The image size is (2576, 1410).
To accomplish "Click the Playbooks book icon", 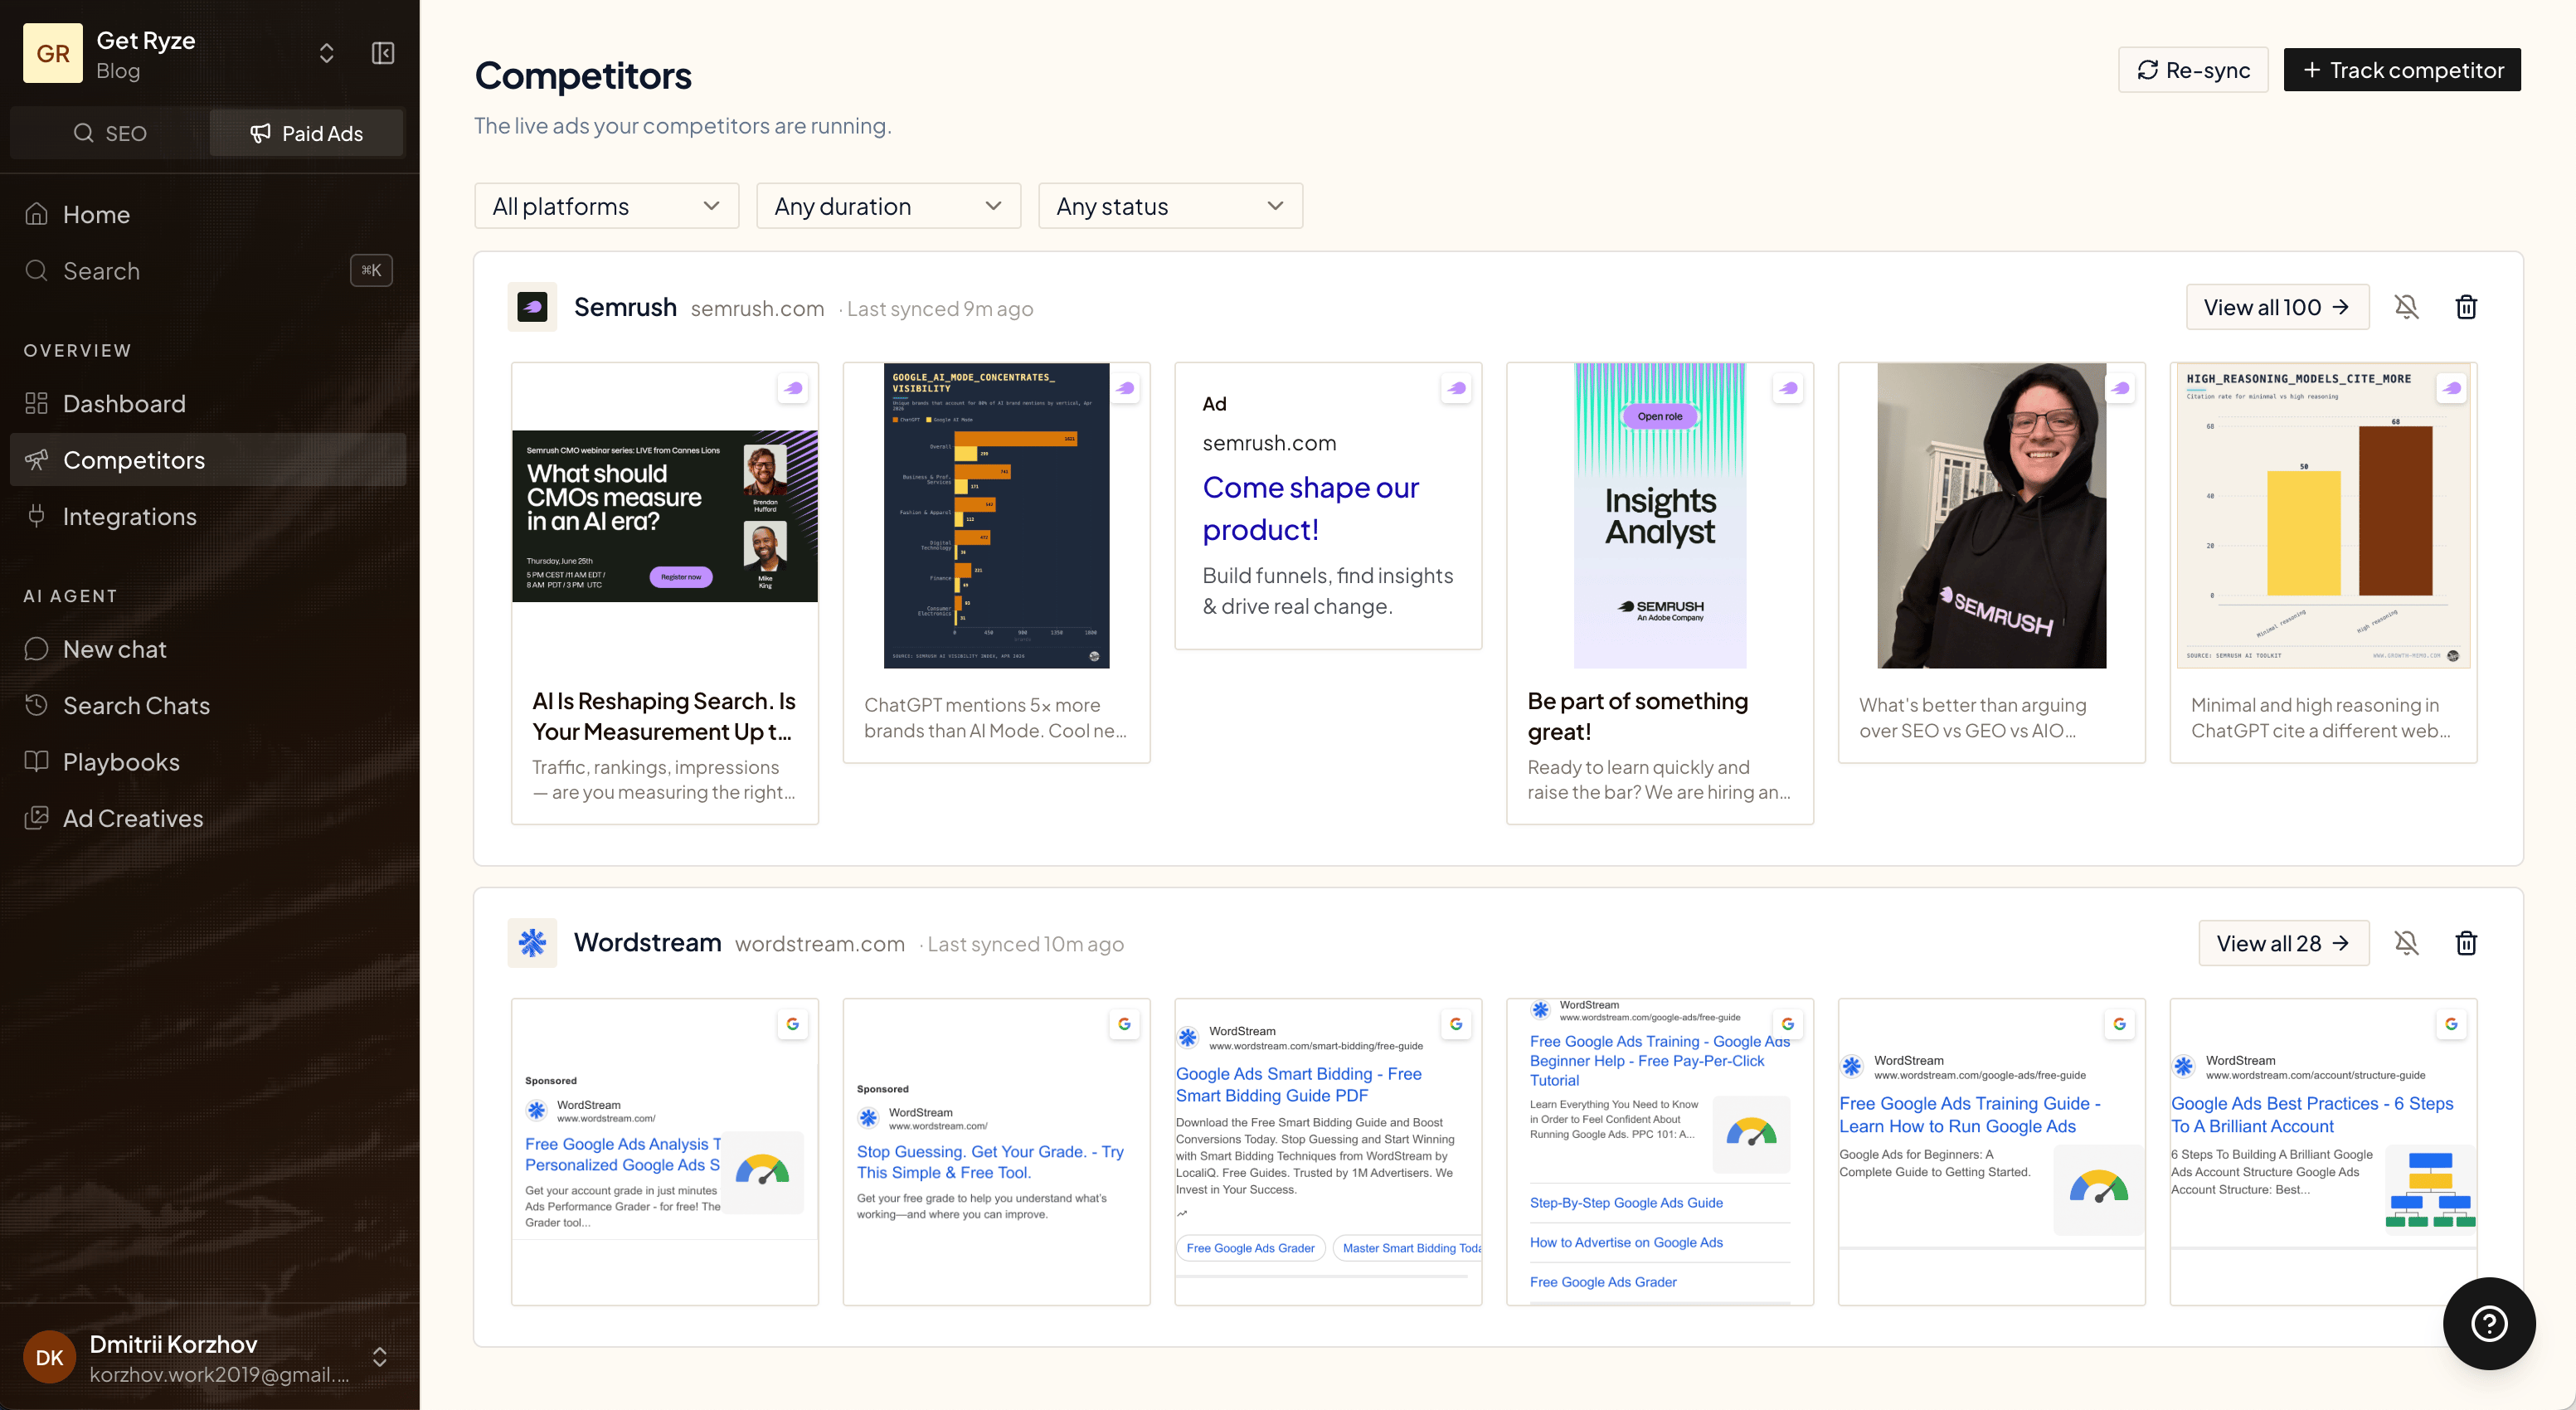I will tap(36, 762).
